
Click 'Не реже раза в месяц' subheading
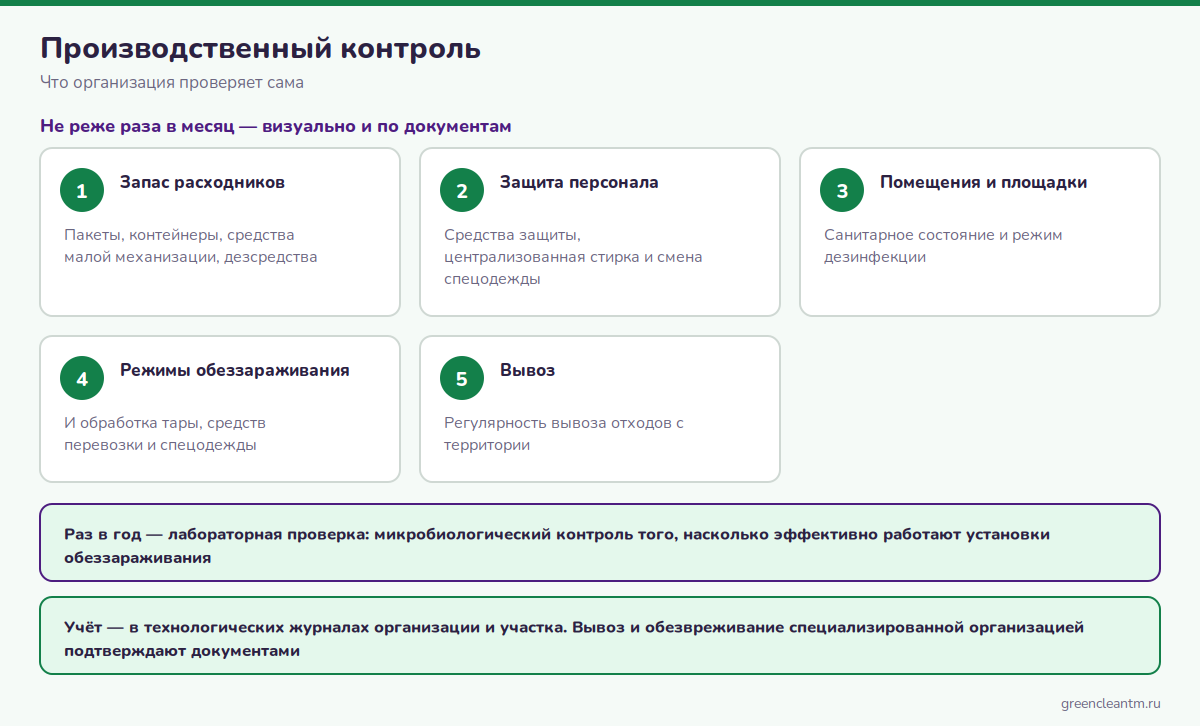tap(275, 127)
